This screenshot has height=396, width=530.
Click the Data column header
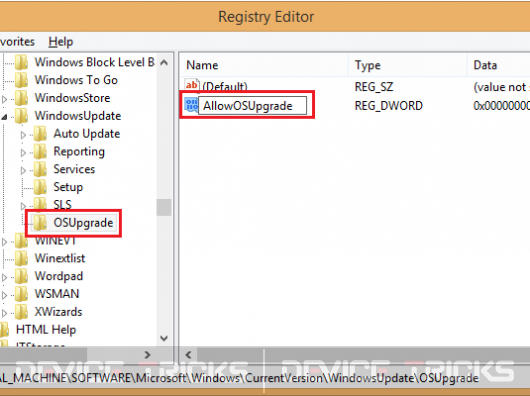tap(499, 65)
